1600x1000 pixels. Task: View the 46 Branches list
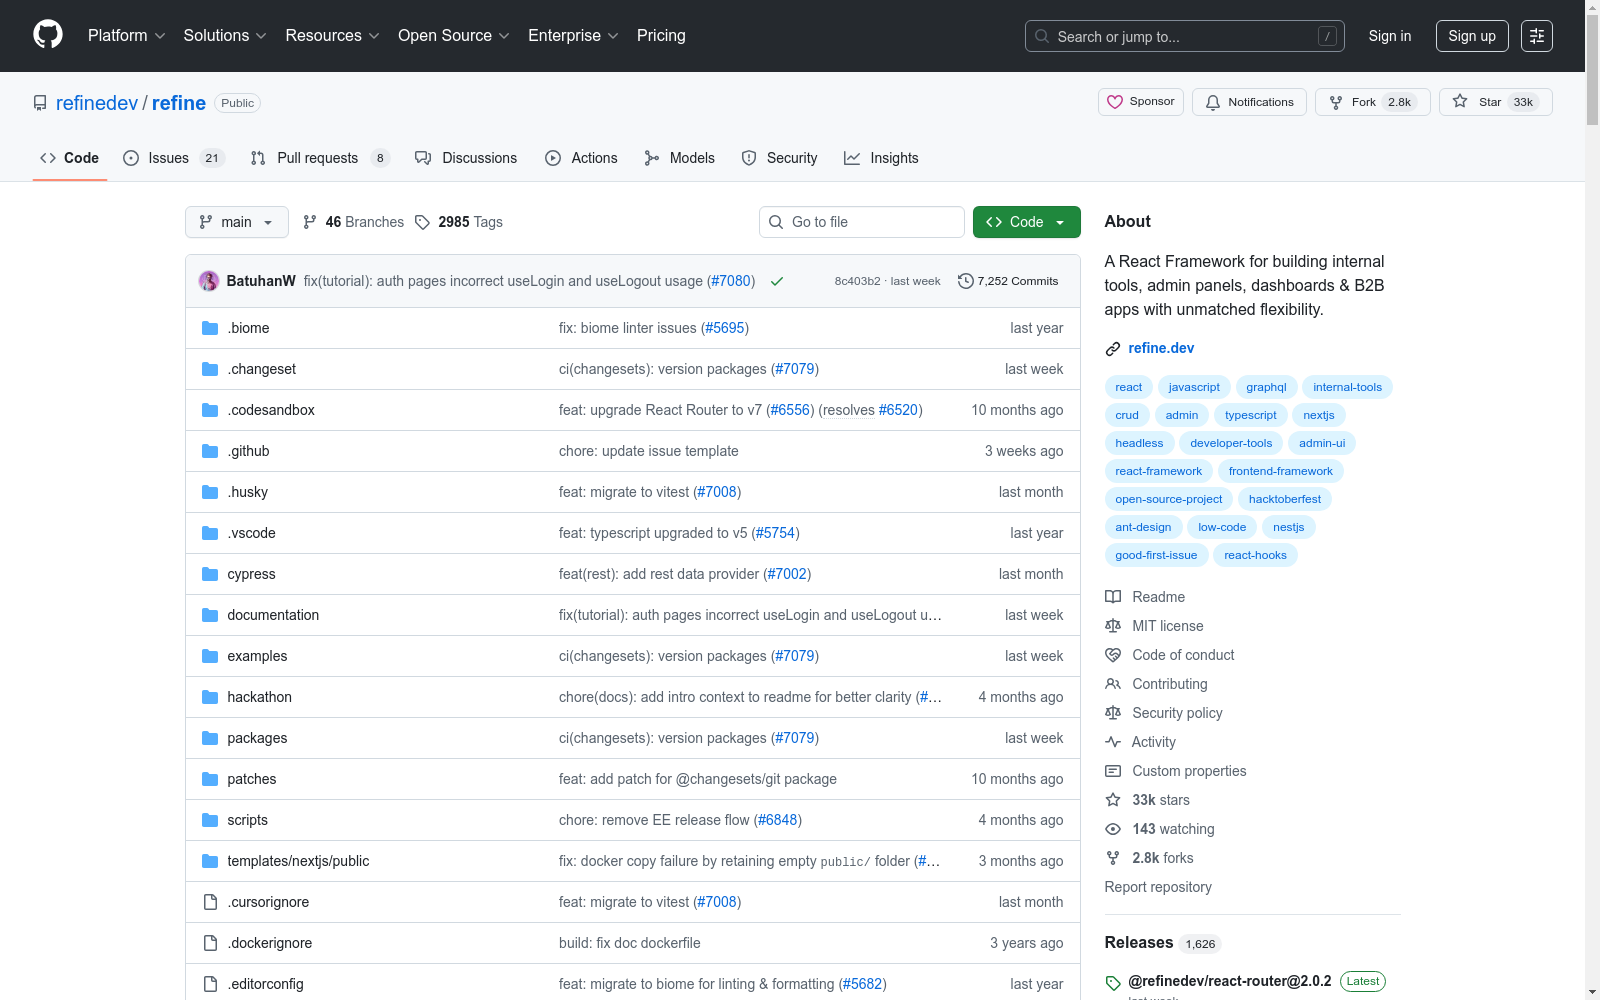(354, 222)
